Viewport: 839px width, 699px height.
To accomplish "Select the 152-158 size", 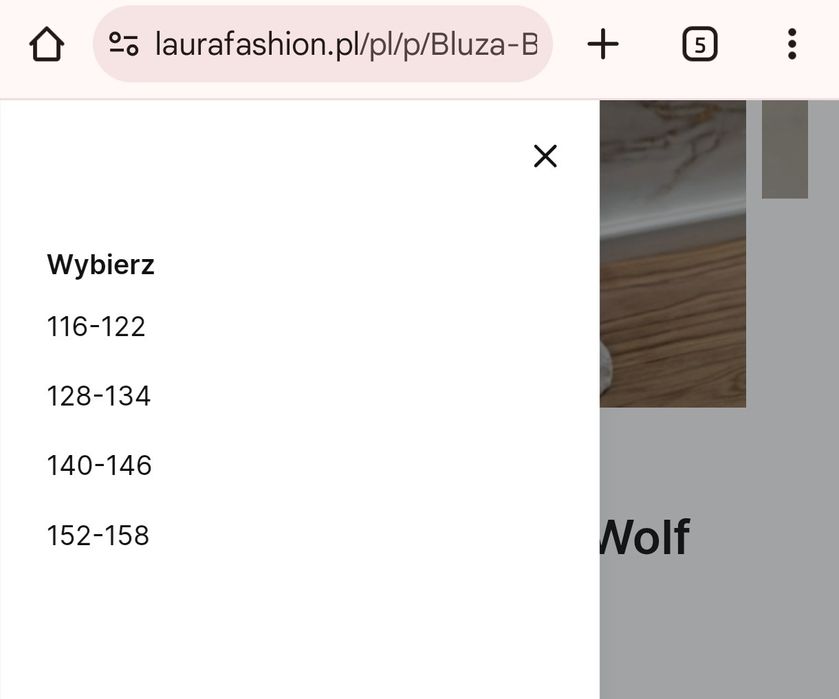I will coord(98,536).
